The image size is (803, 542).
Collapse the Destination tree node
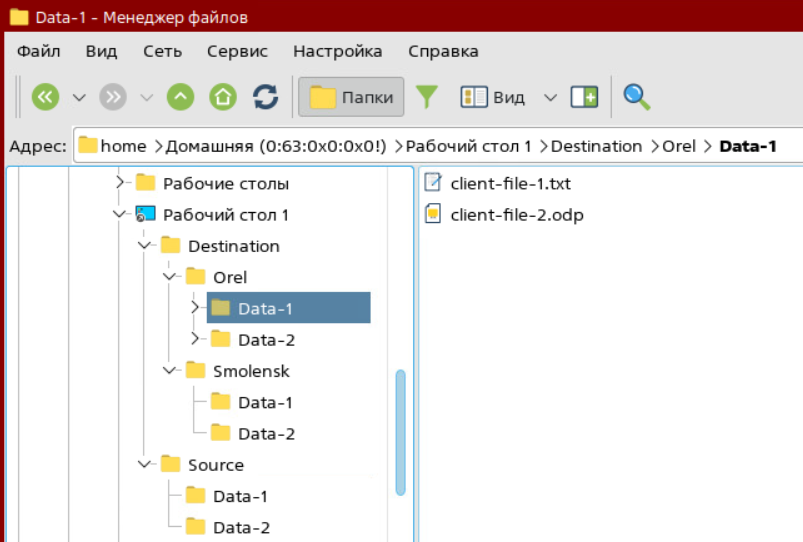(x=144, y=245)
